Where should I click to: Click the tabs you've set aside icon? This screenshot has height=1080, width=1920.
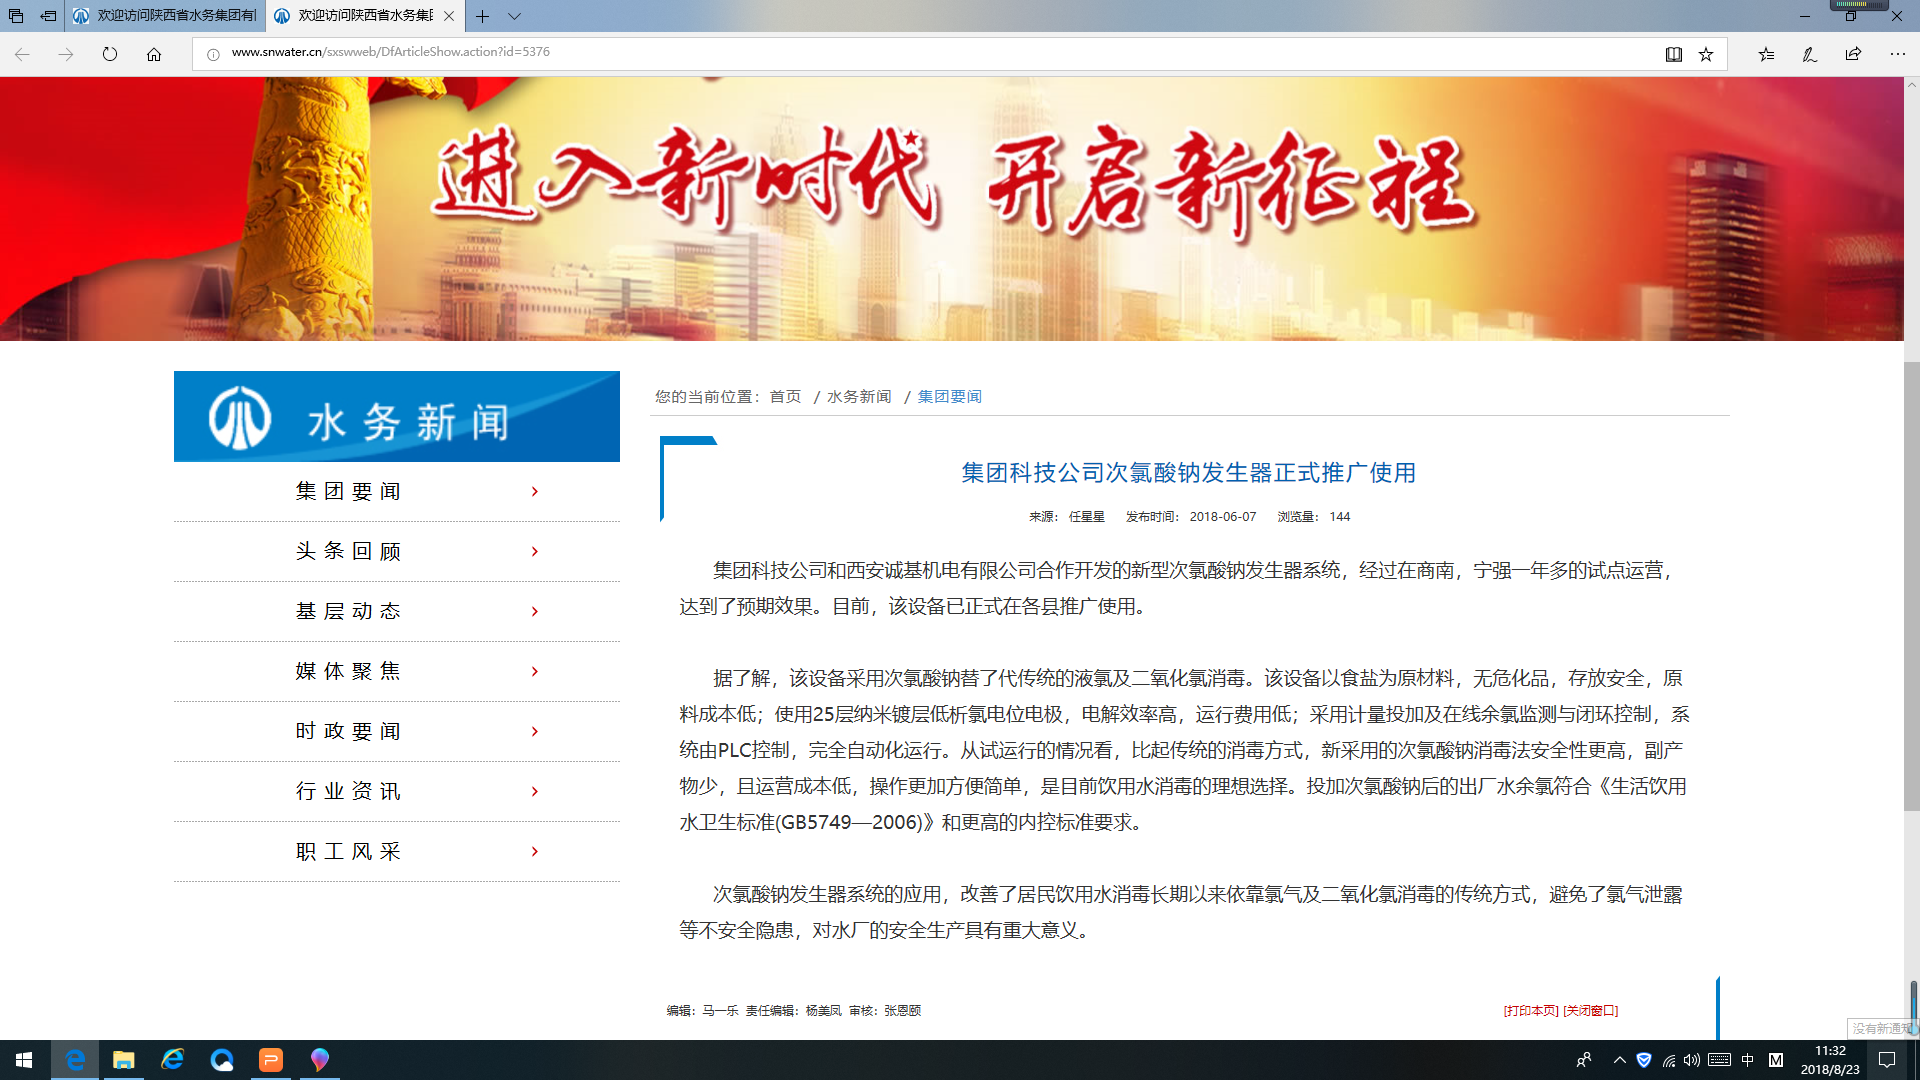(x=16, y=16)
